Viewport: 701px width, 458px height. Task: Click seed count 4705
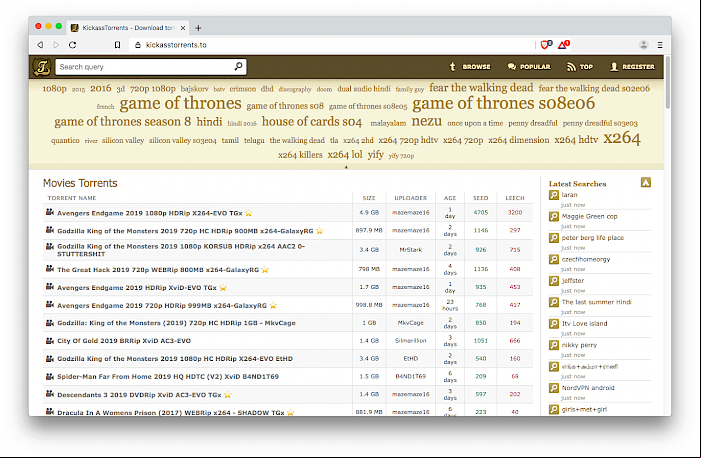pyautogui.click(x=481, y=212)
